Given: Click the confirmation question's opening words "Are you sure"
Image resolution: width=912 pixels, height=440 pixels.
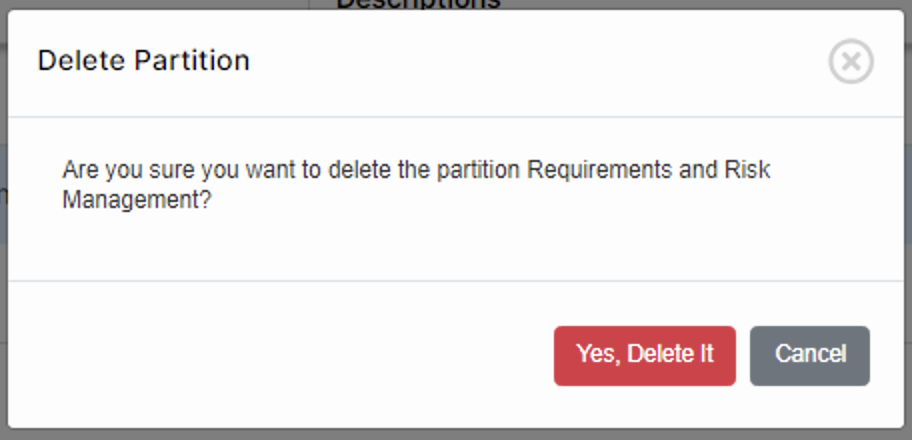Looking at the screenshot, I should [x=112, y=169].
